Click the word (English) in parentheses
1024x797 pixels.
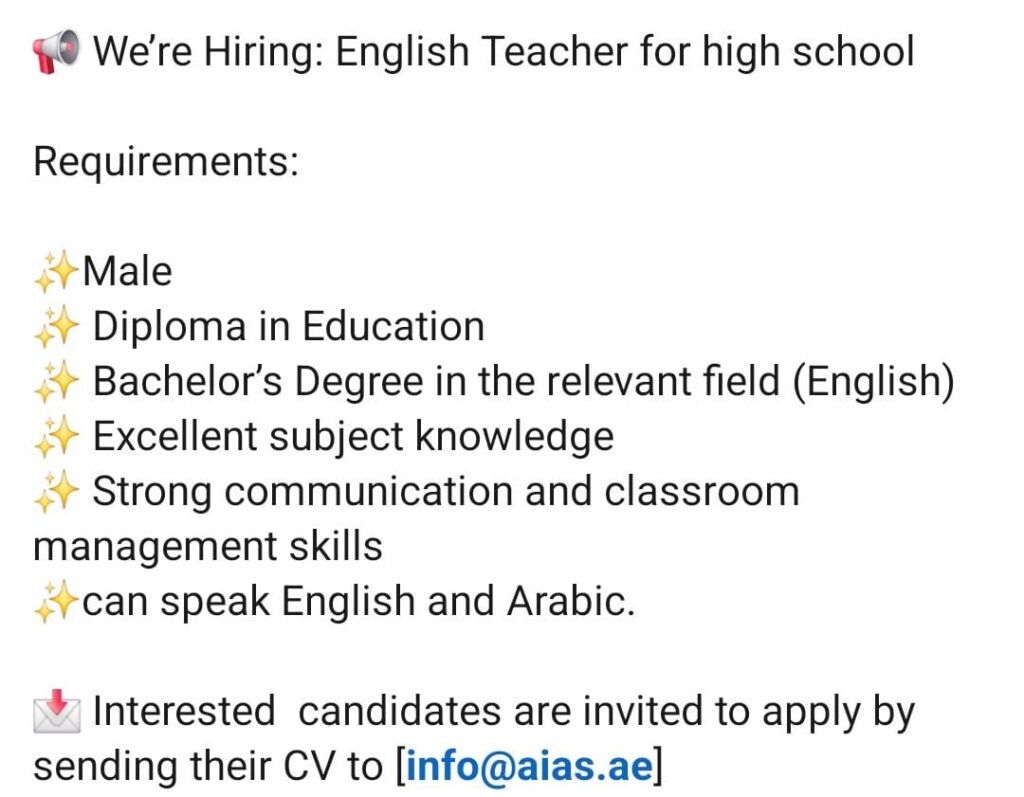[x=872, y=382]
